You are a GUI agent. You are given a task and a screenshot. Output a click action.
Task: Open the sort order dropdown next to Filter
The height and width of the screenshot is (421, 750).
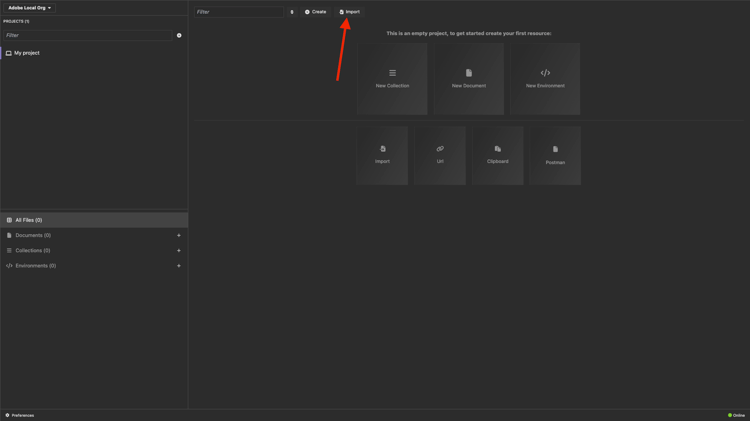pos(292,12)
